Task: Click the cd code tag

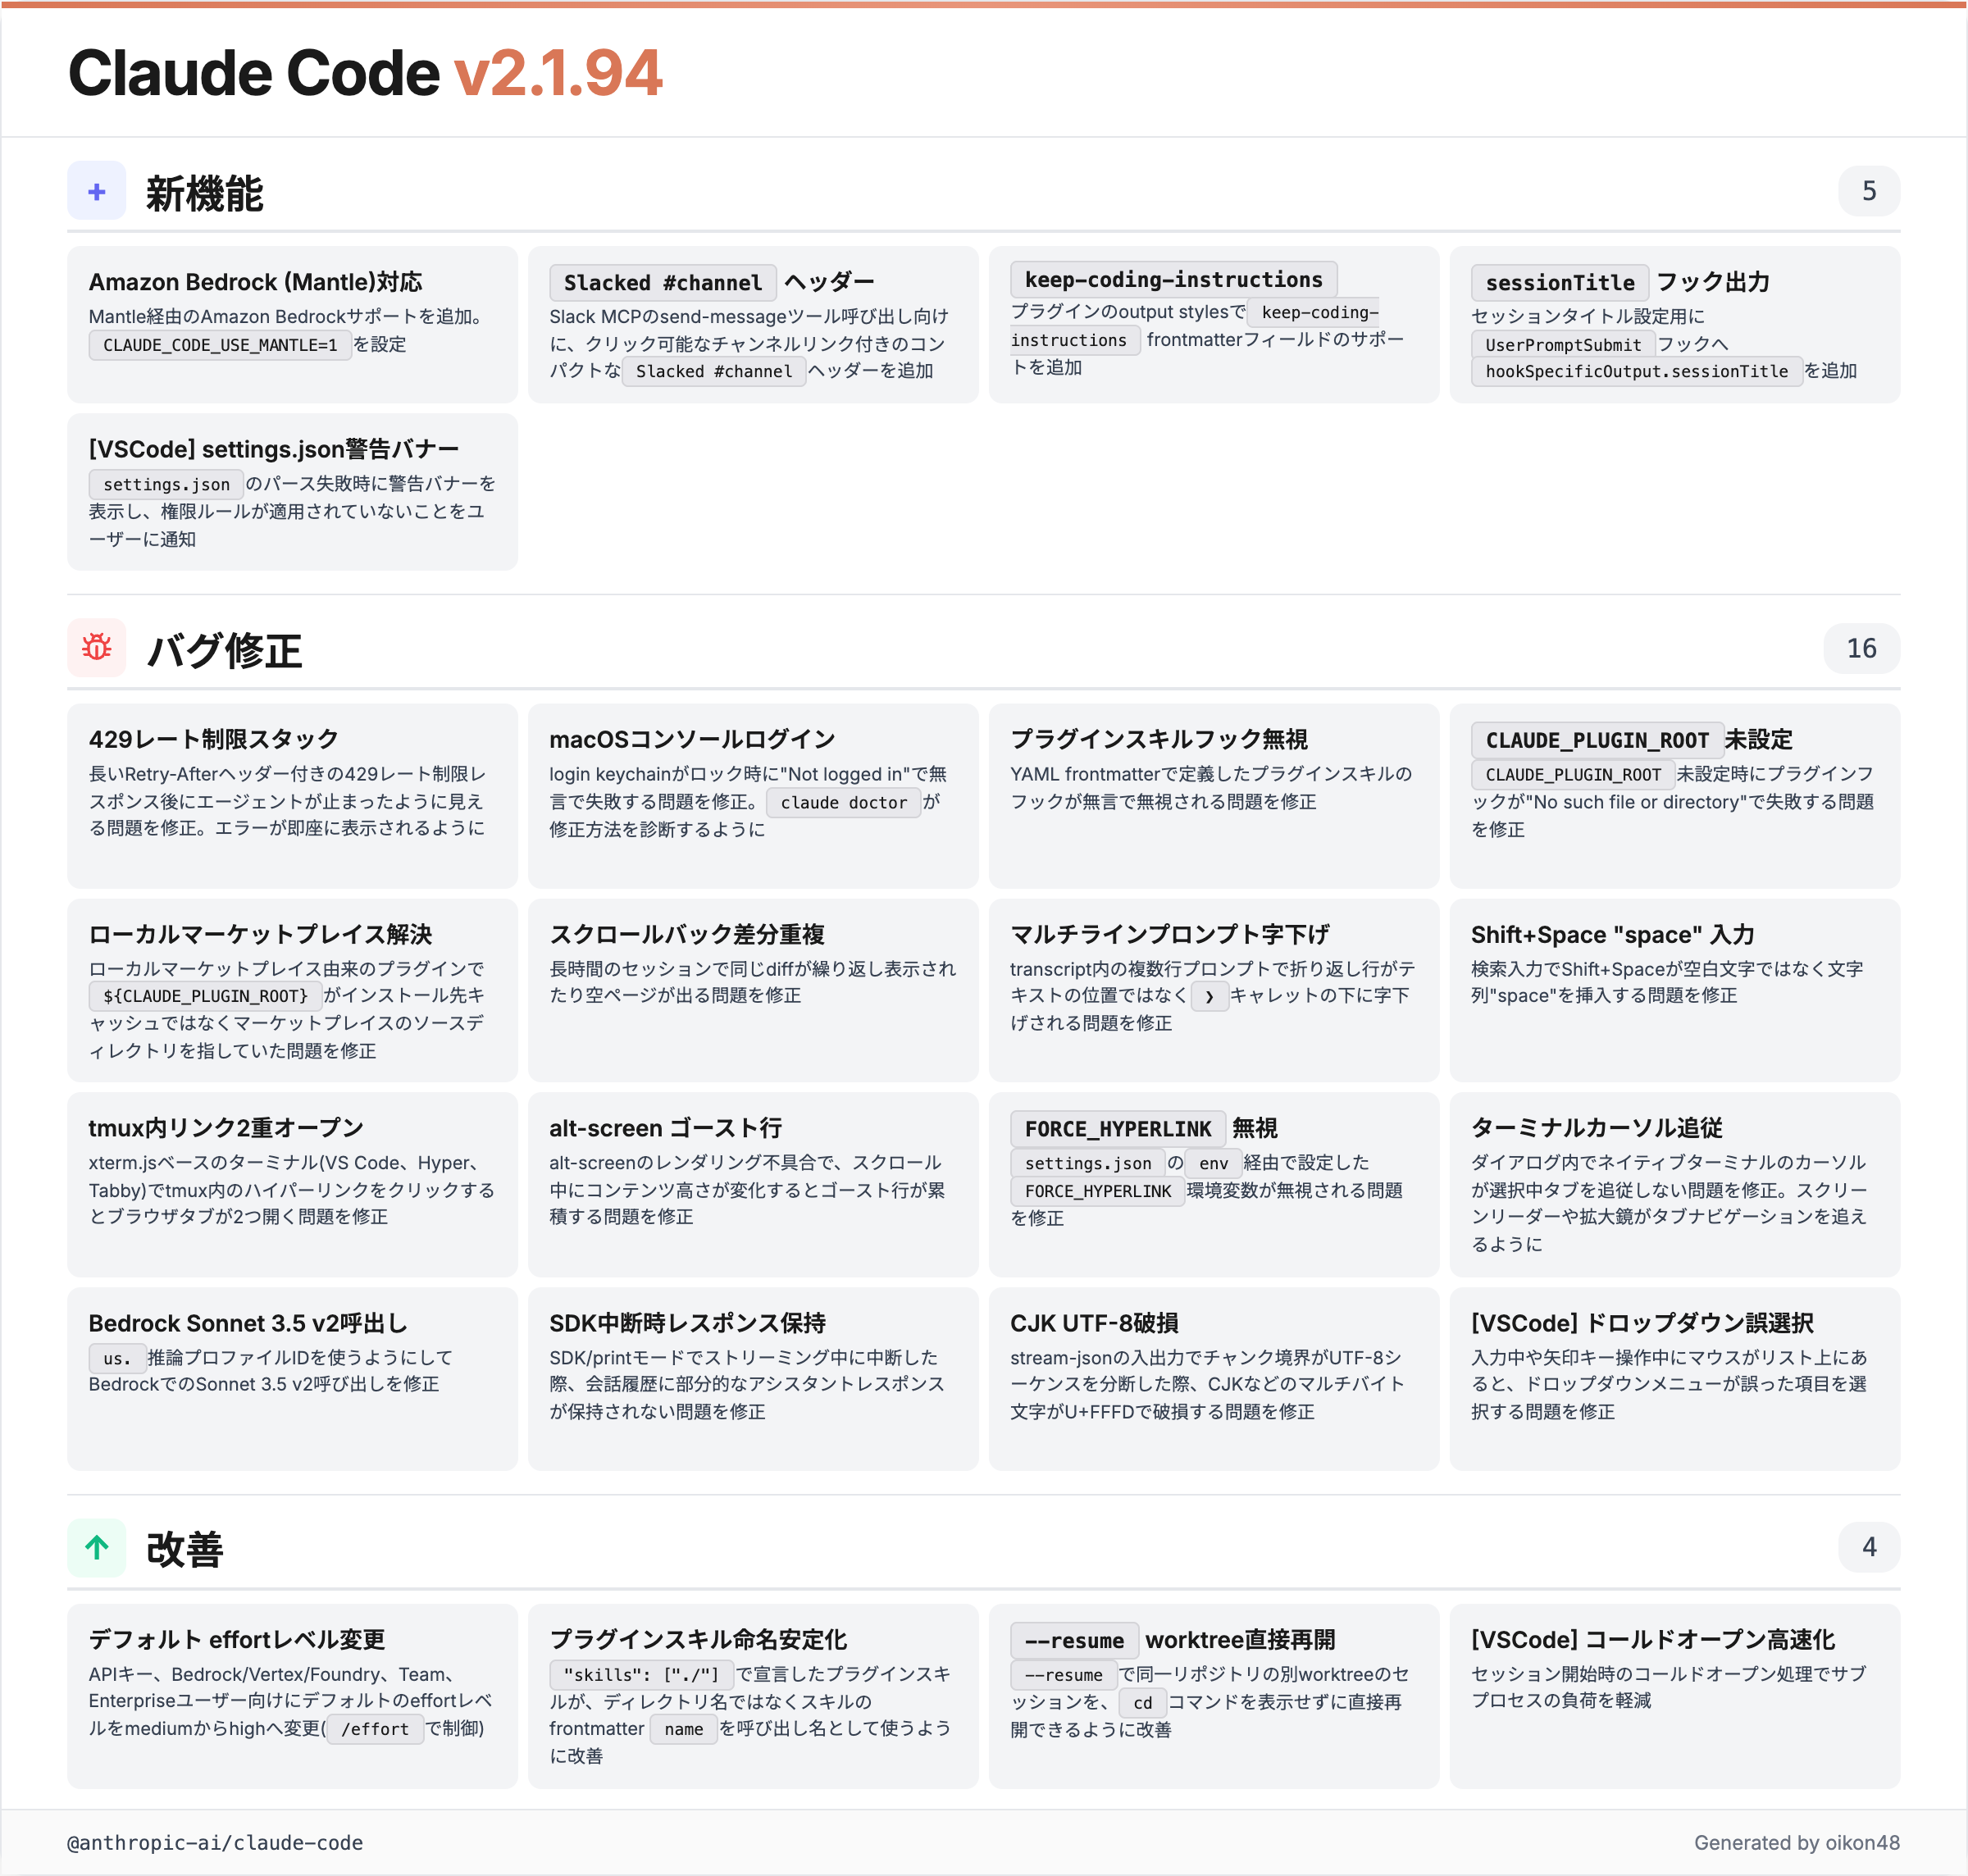Action: tap(1142, 1702)
